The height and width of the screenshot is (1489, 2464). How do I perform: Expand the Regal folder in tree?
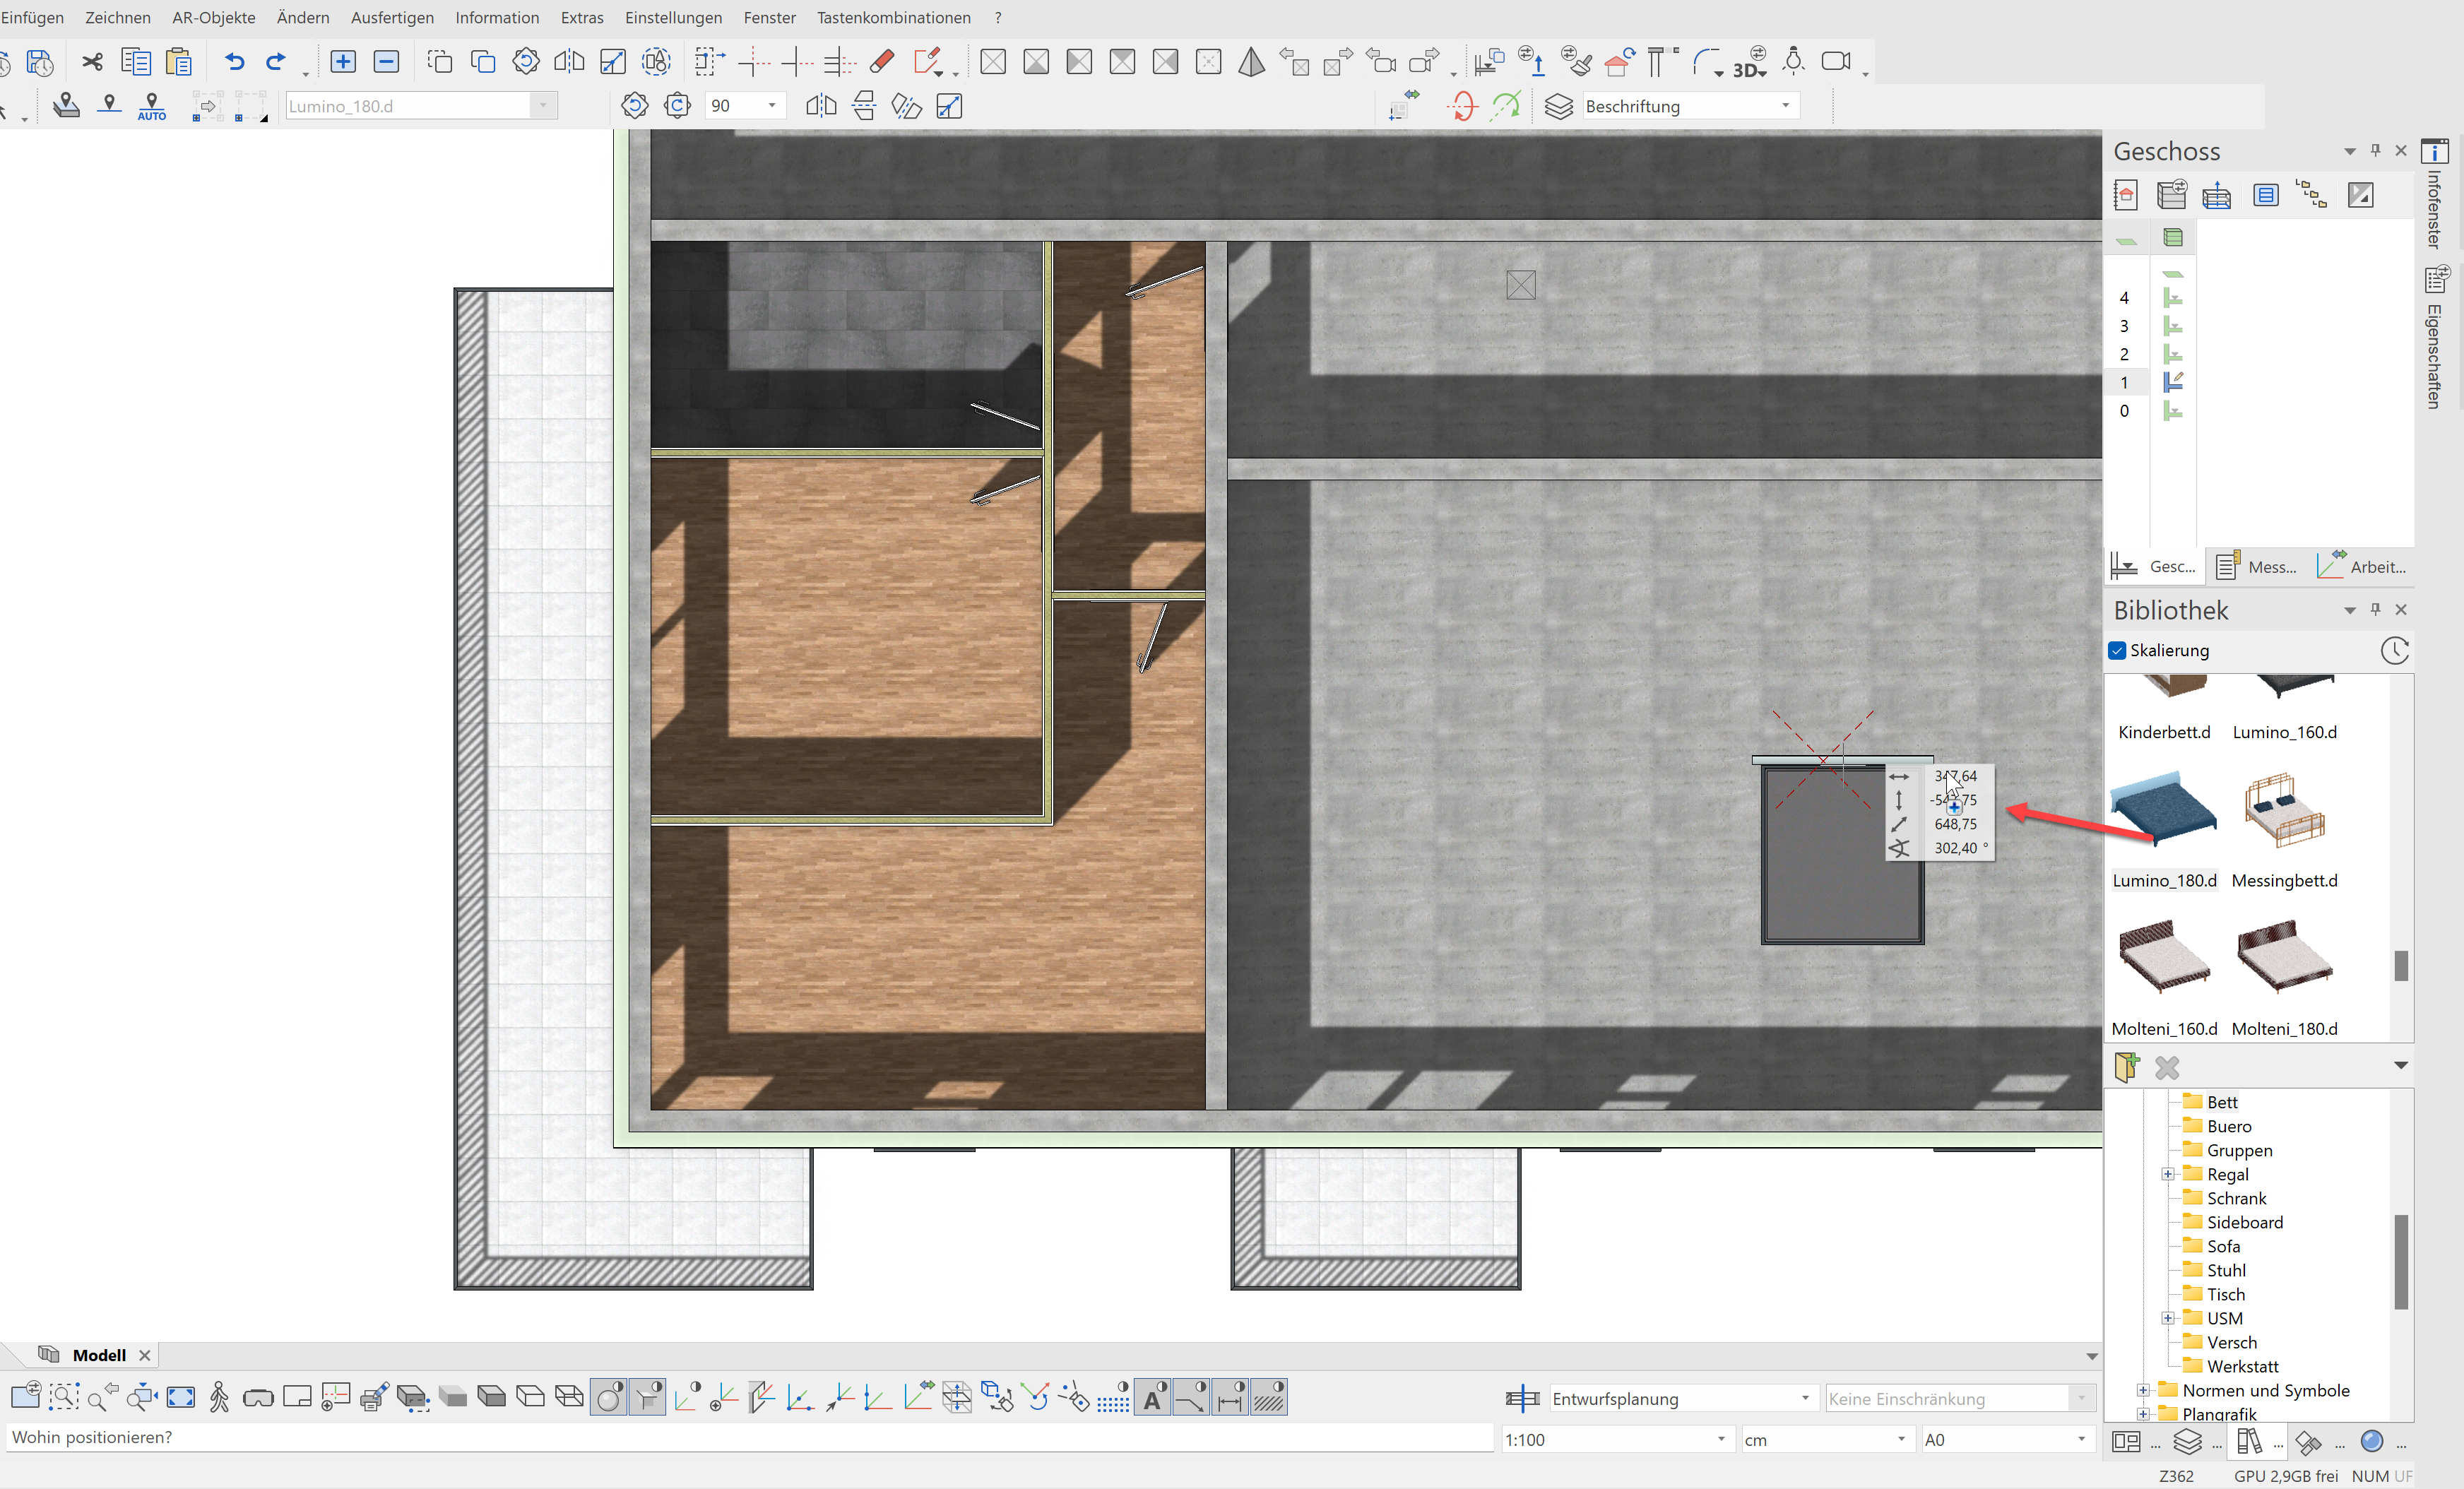(2167, 1174)
